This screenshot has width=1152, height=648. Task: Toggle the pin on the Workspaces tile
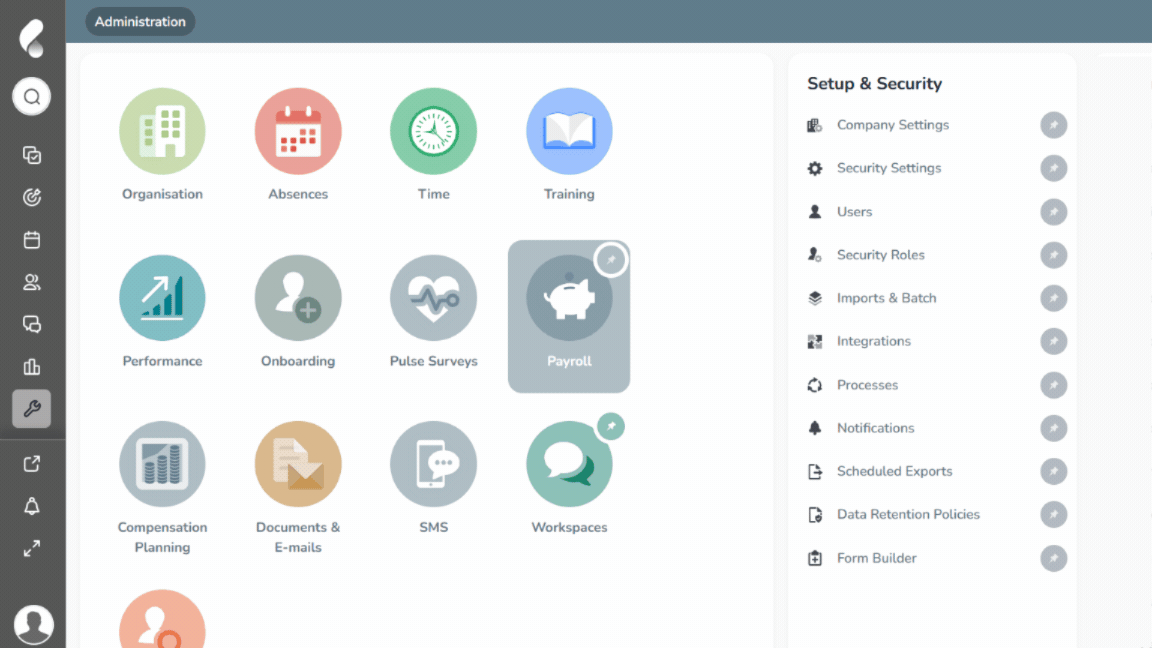[x=611, y=426]
